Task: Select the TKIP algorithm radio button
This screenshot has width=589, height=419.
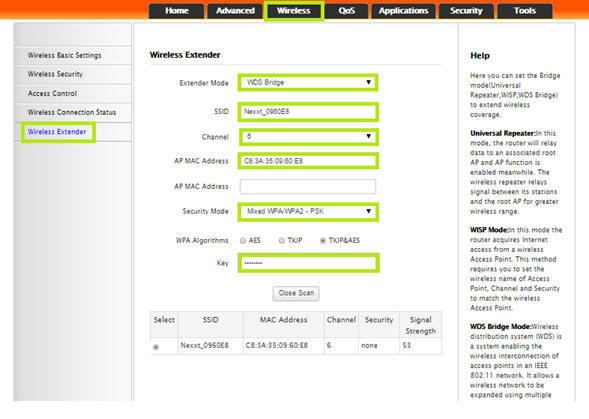Action: point(282,241)
